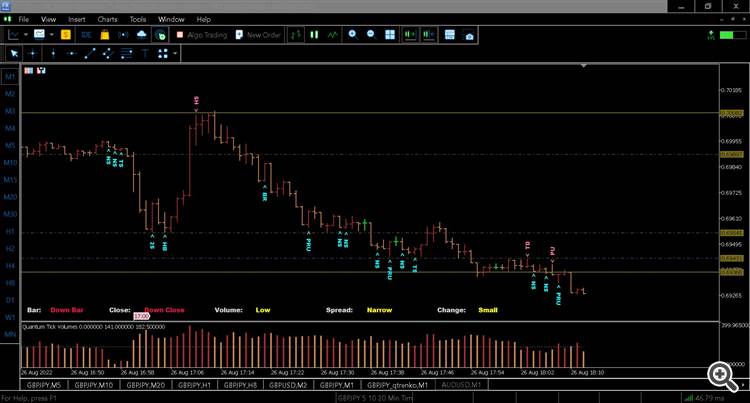
Task: Open the Signals broadcast icon
Action: pos(123,35)
